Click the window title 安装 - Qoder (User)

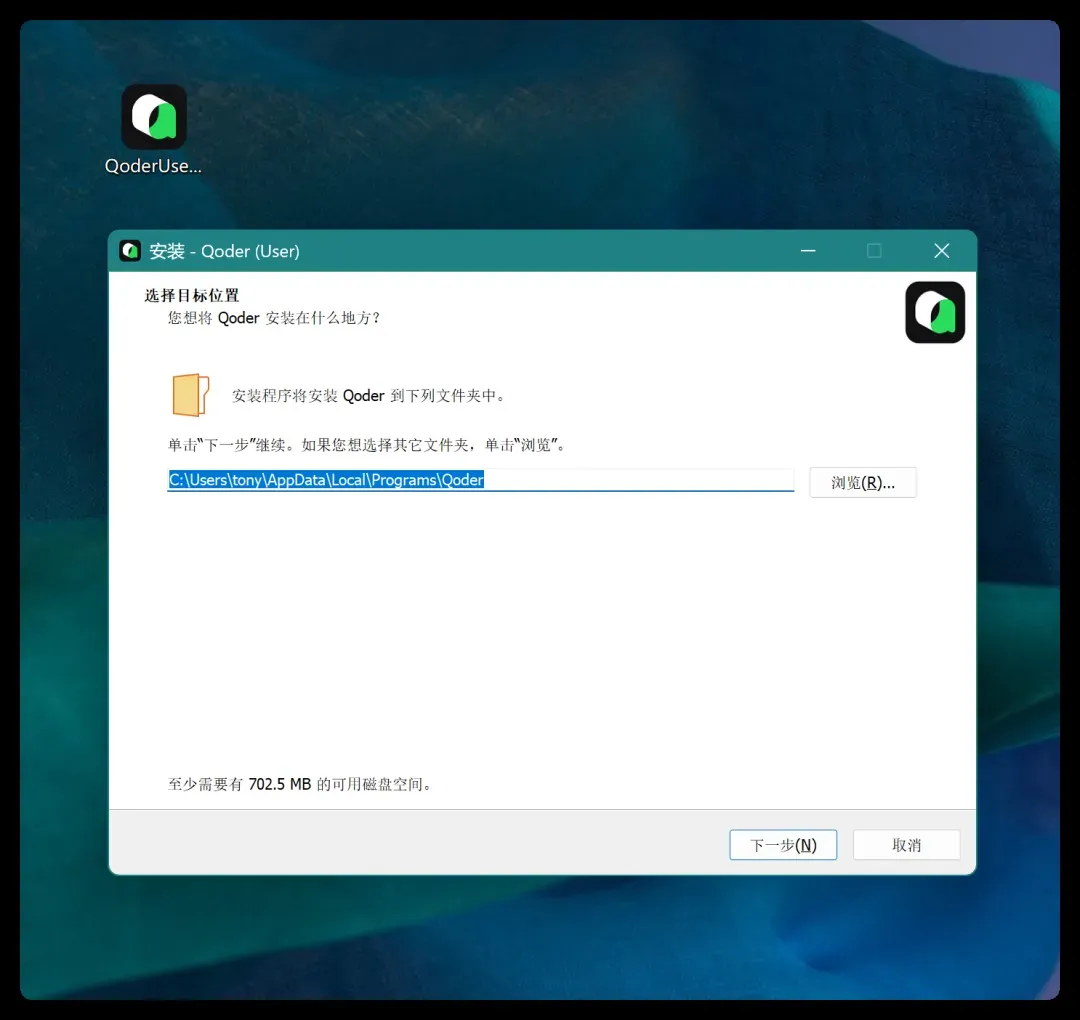225,251
